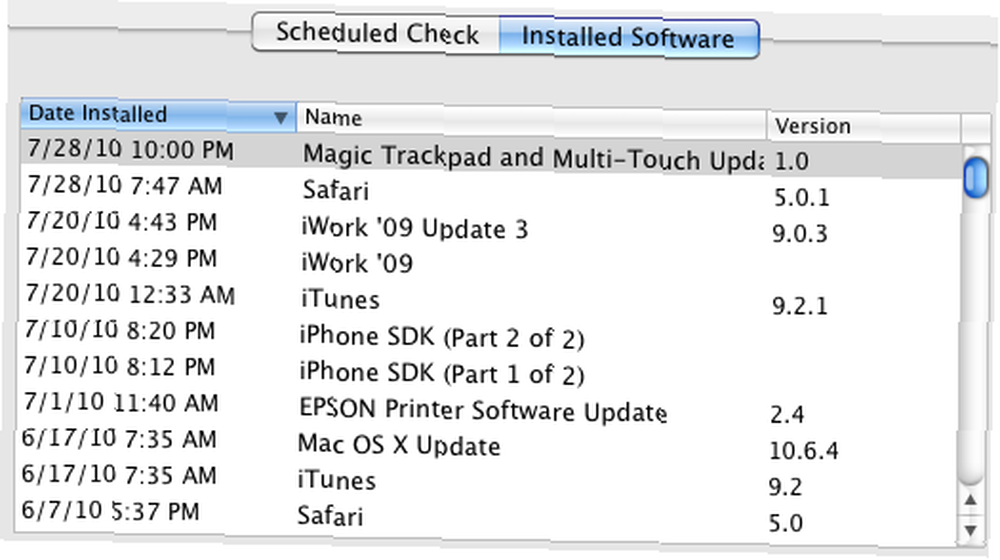The image size is (1000, 560).
Task: Select iPhone SDK (Part 1 of 2)
Action: [x=441, y=374]
